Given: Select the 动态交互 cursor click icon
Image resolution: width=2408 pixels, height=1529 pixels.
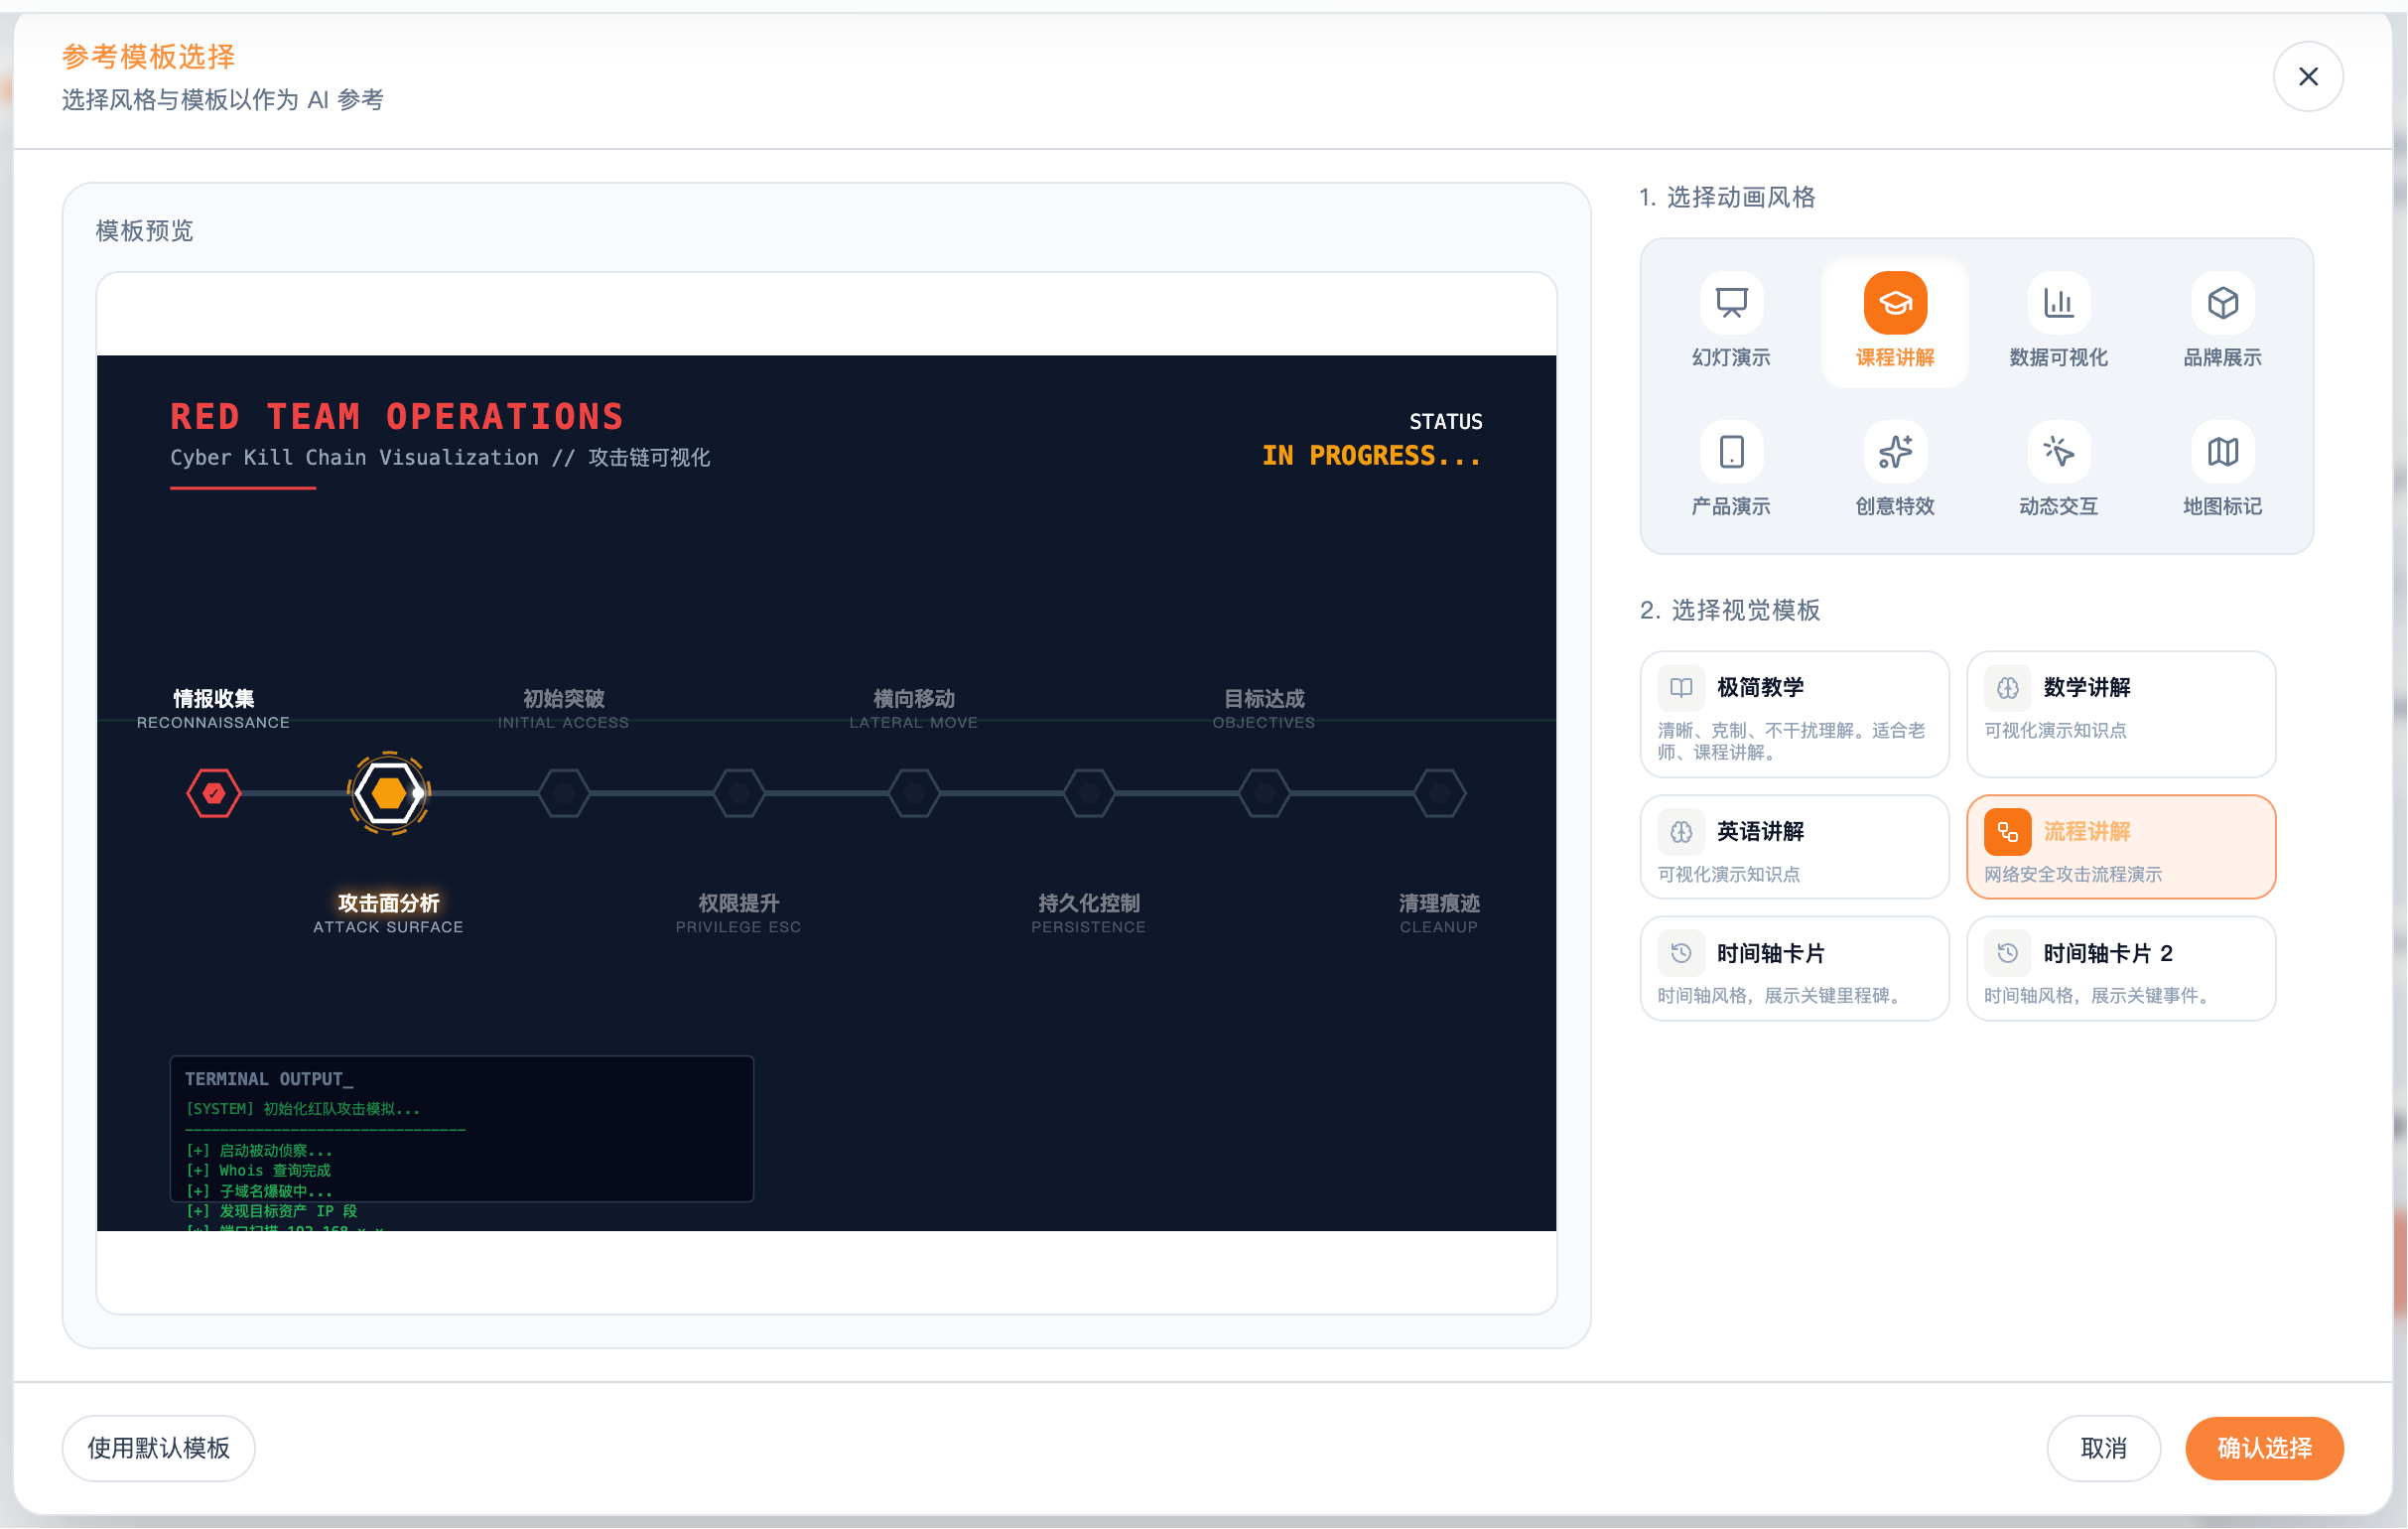Looking at the screenshot, I should pyautogui.click(x=2058, y=452).
